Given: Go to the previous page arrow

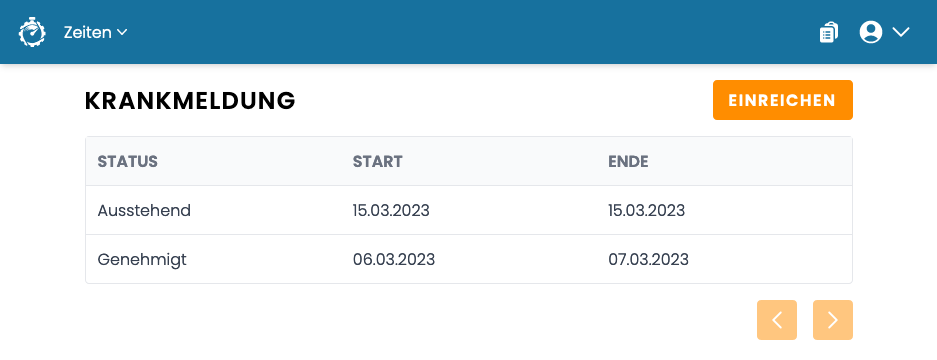Looking at the screenshot, I should coord(777,320).
